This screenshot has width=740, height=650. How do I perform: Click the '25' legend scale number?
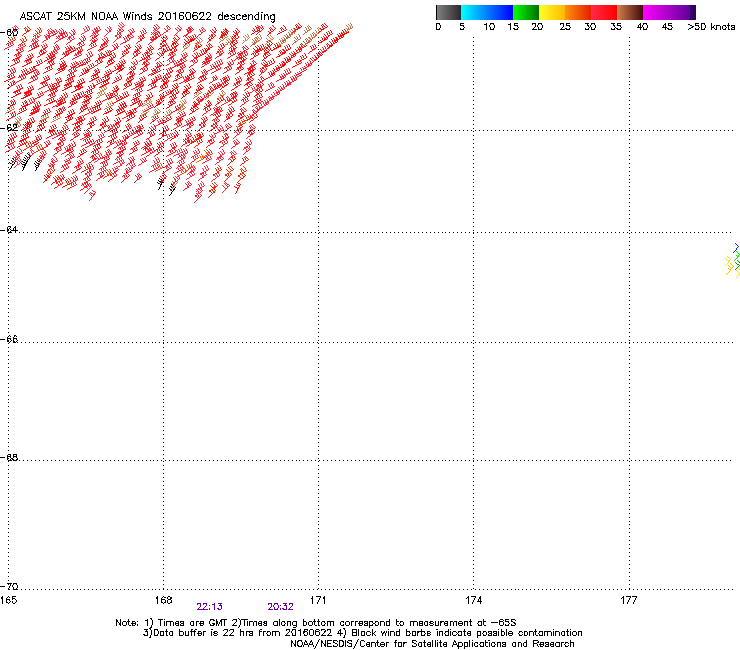[565, 27]
